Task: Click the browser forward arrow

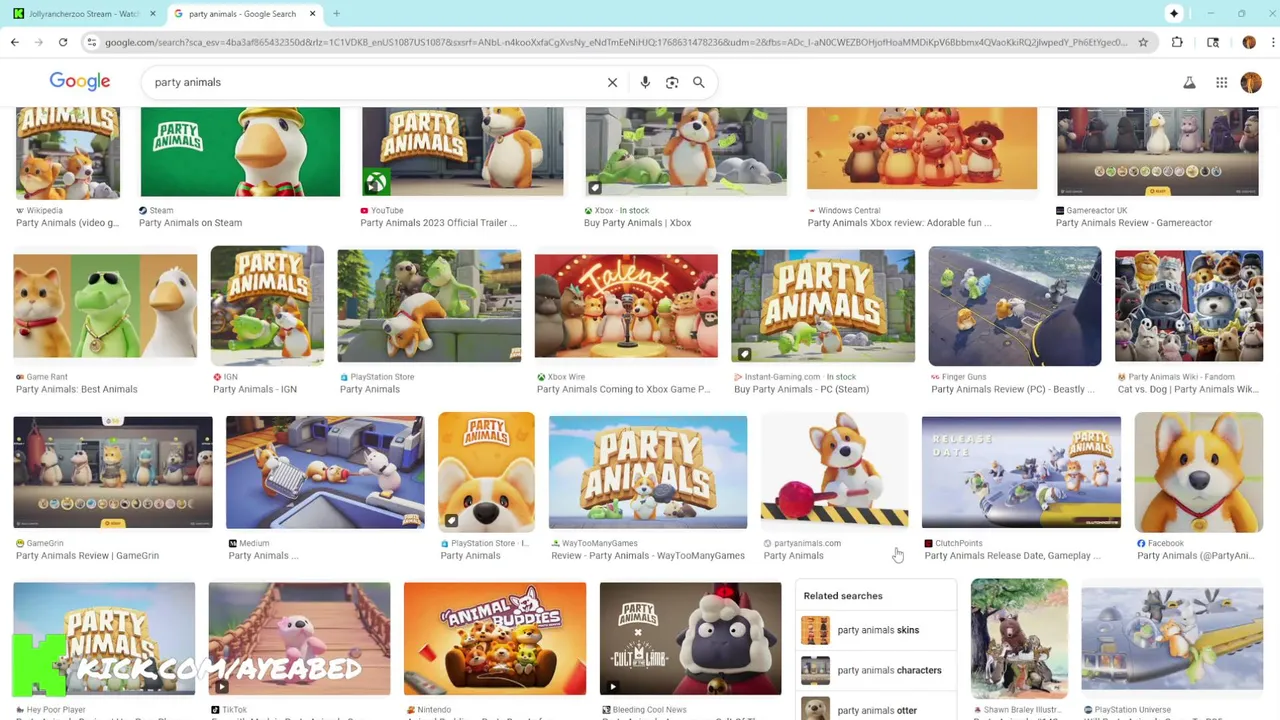Action: [x=39, y=42]
